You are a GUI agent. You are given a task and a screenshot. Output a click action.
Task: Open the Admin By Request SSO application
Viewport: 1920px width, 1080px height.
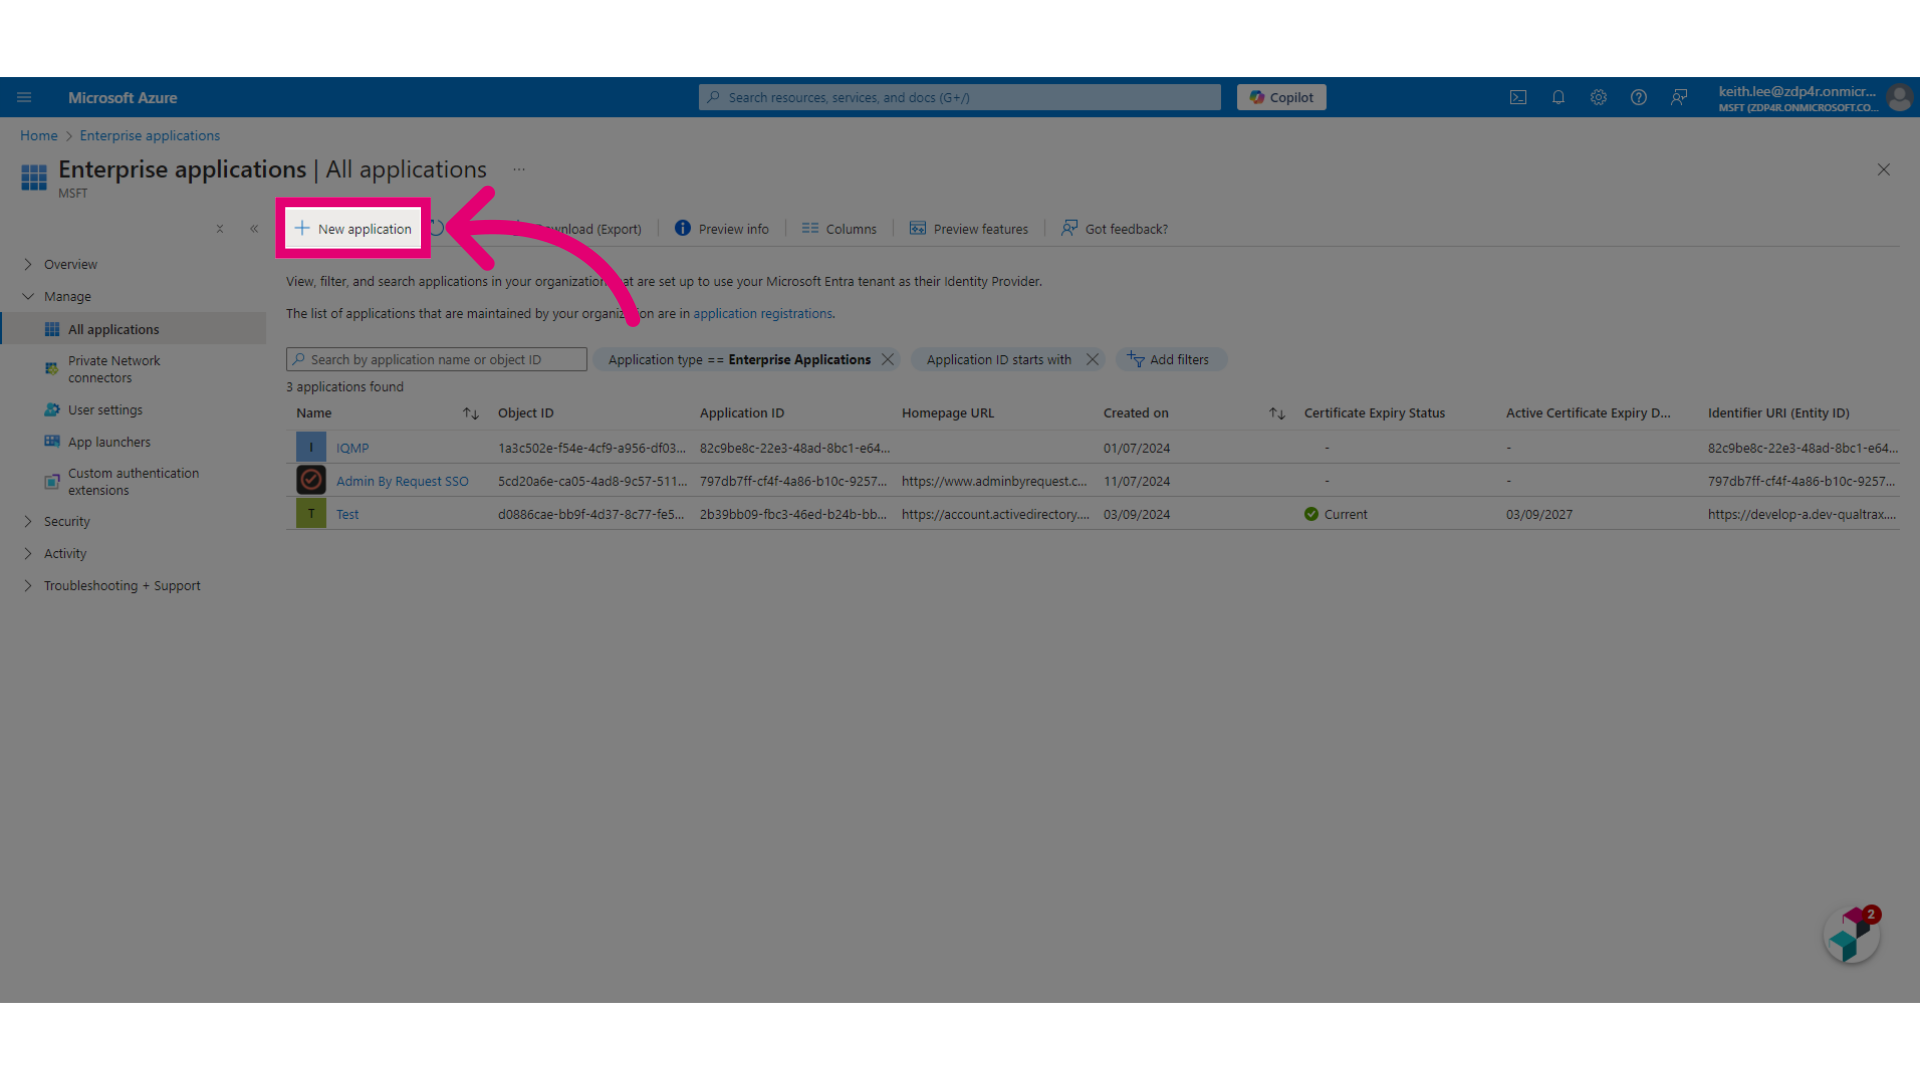coord(402,481)
